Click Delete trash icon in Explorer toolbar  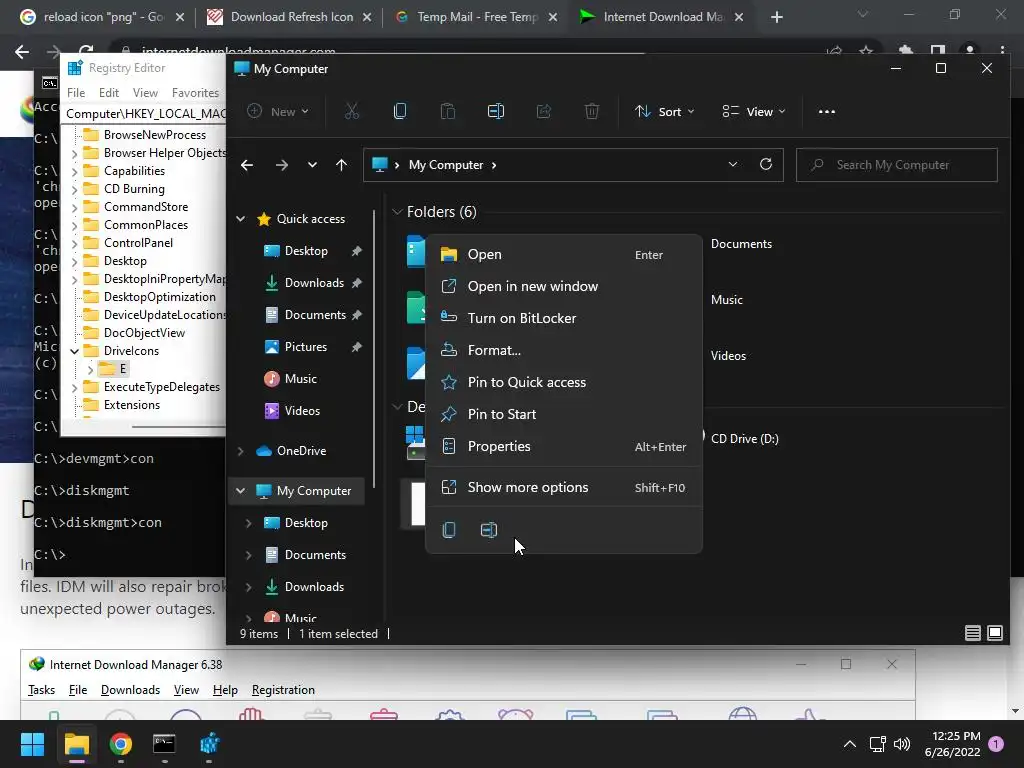[x=592, y=112]
